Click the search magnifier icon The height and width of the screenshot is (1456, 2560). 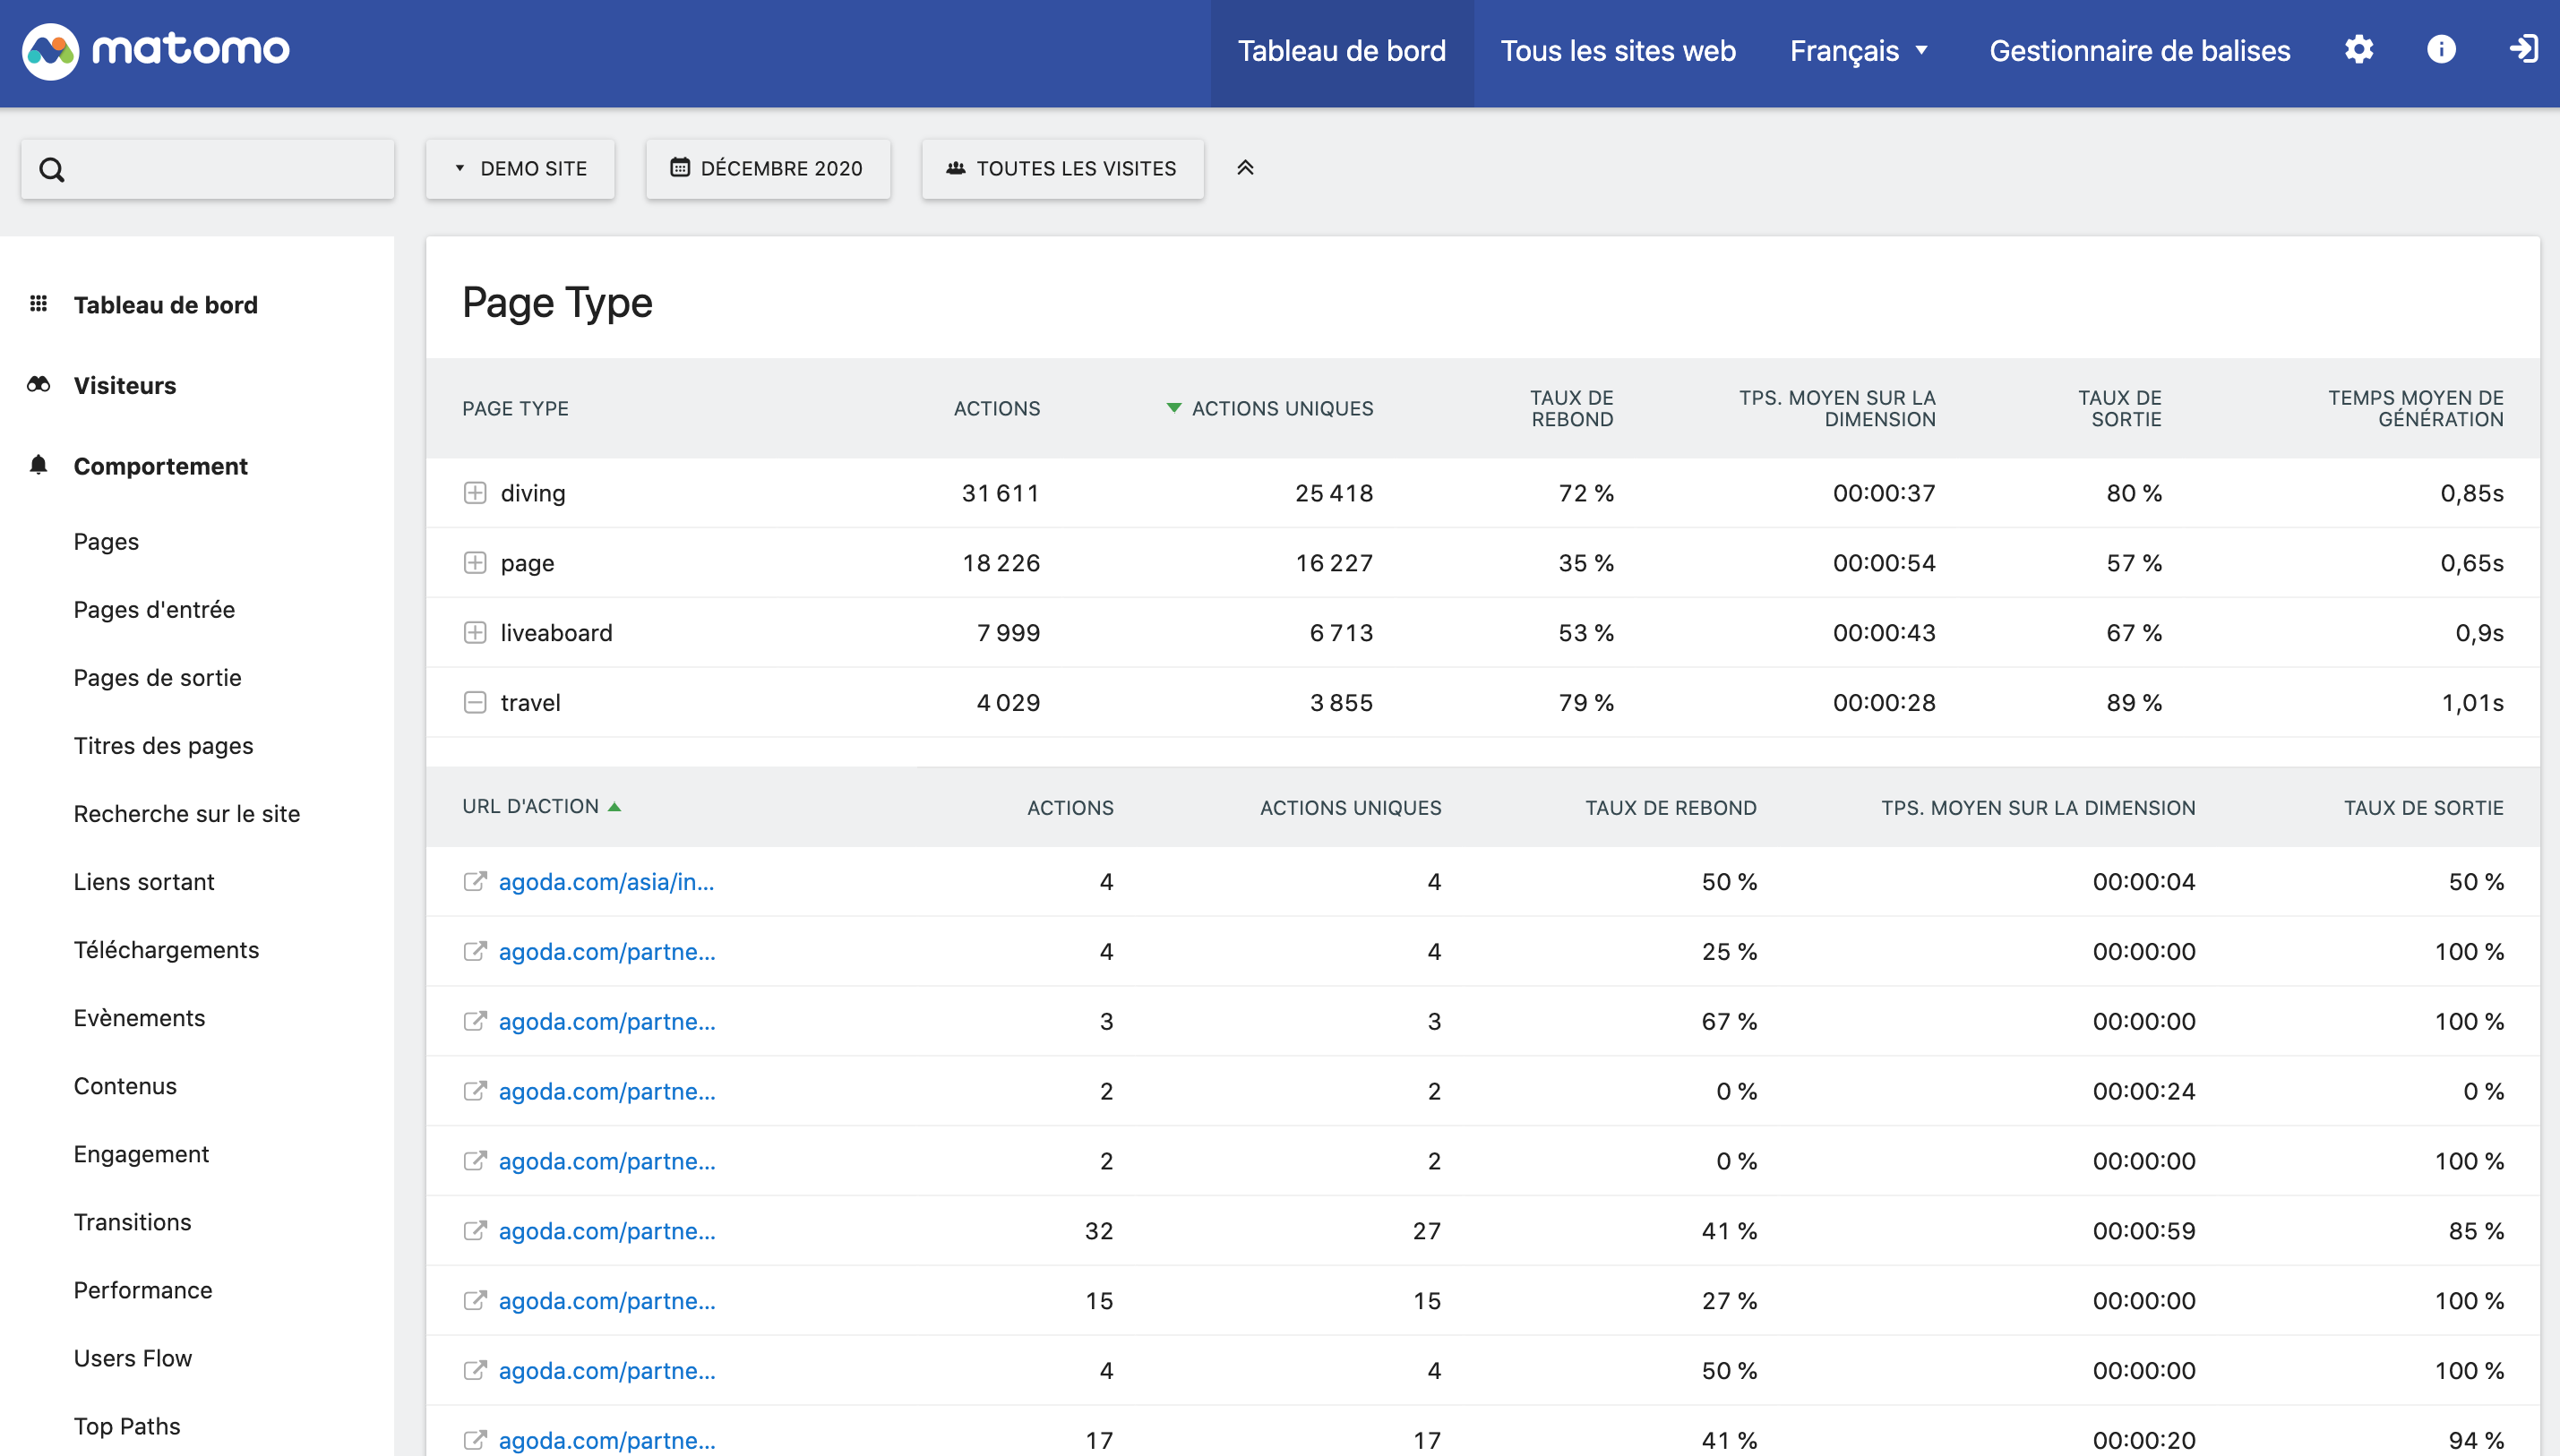point(52,170)
